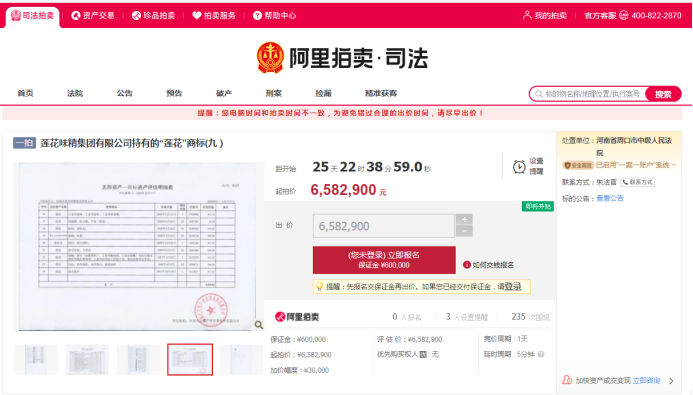The image size is (693, 395).
Task: Click the 珍品拍卖 icon
Action: [136, 16]
